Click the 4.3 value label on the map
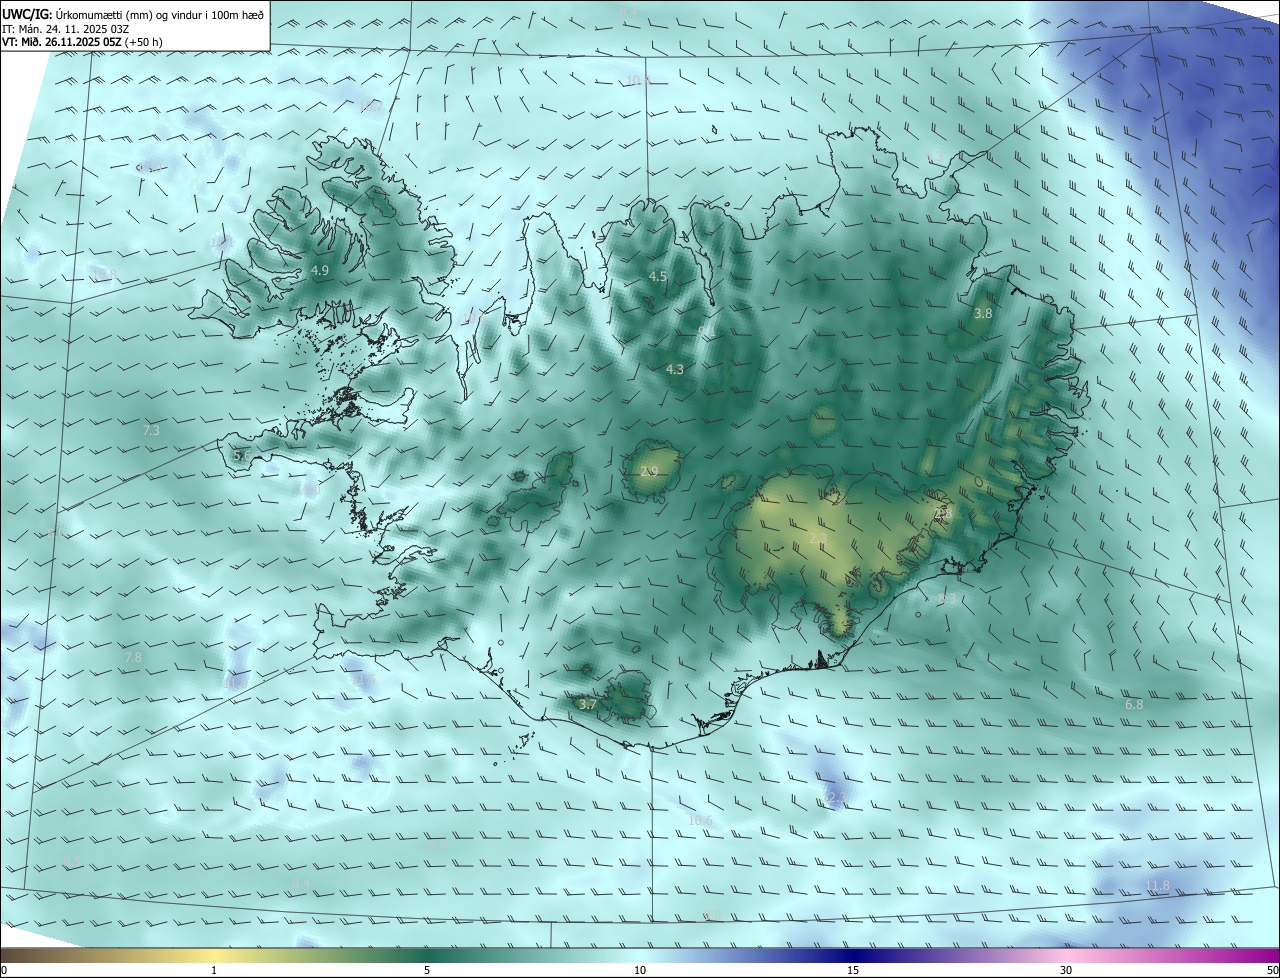This screenshot has height=978, width=1280. click(x=675, y=369)
